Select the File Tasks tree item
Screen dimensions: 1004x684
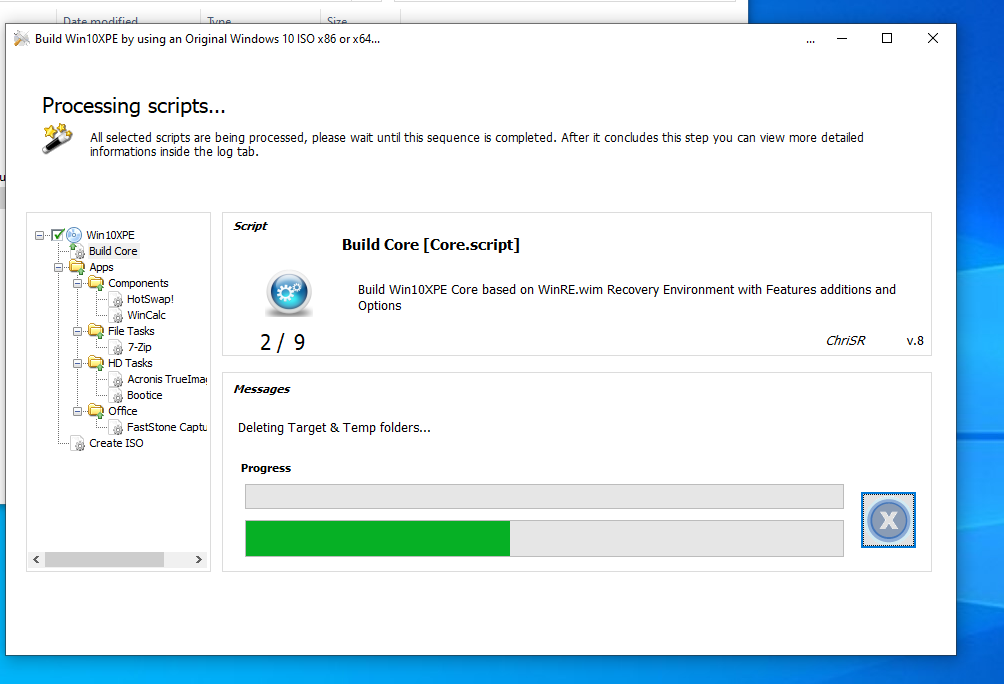coord(131,331)
